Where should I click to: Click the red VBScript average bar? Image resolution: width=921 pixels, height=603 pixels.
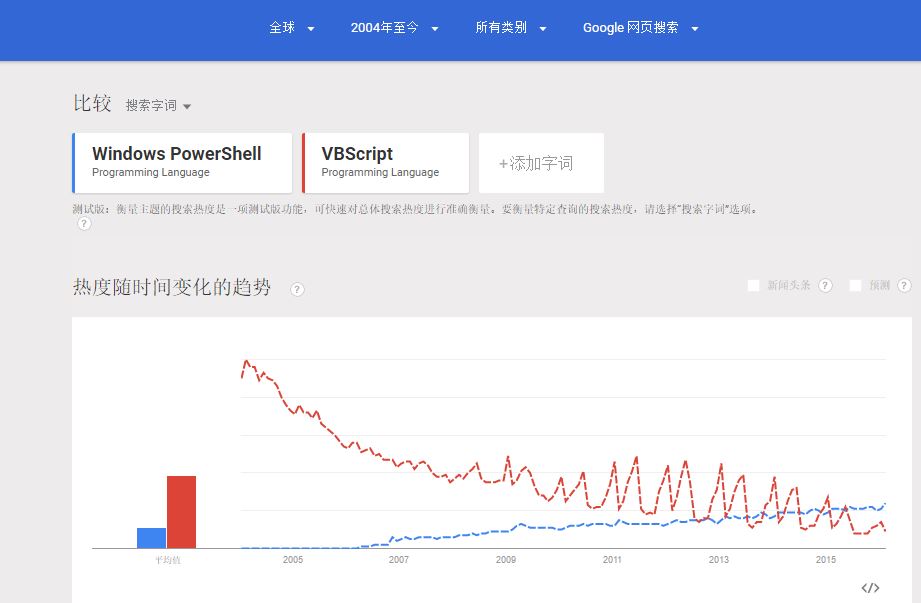click(181, 512)
